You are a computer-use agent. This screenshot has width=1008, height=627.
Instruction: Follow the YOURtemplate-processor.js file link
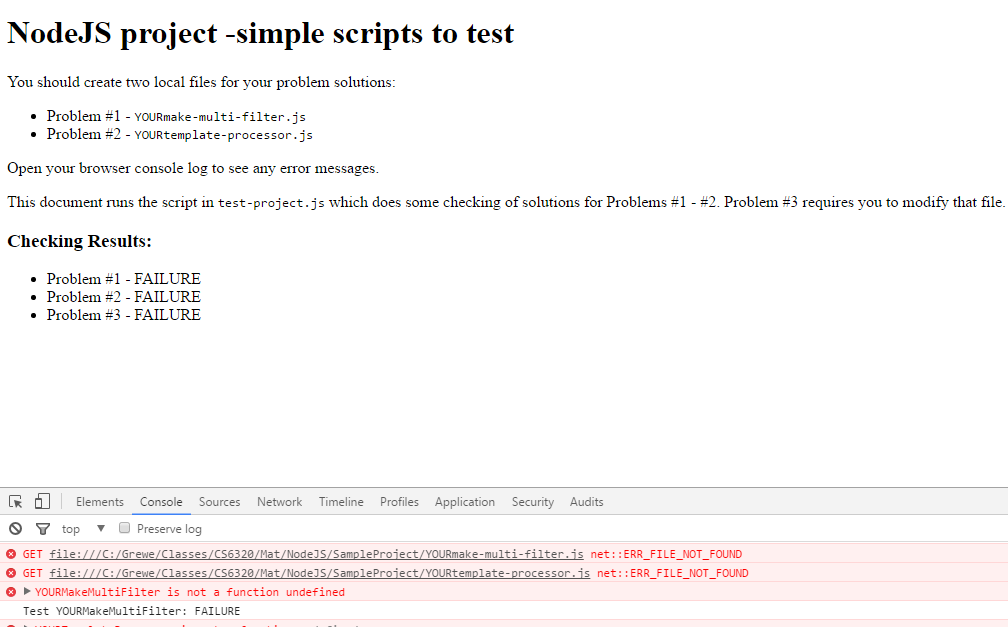[x=319, y=573]
